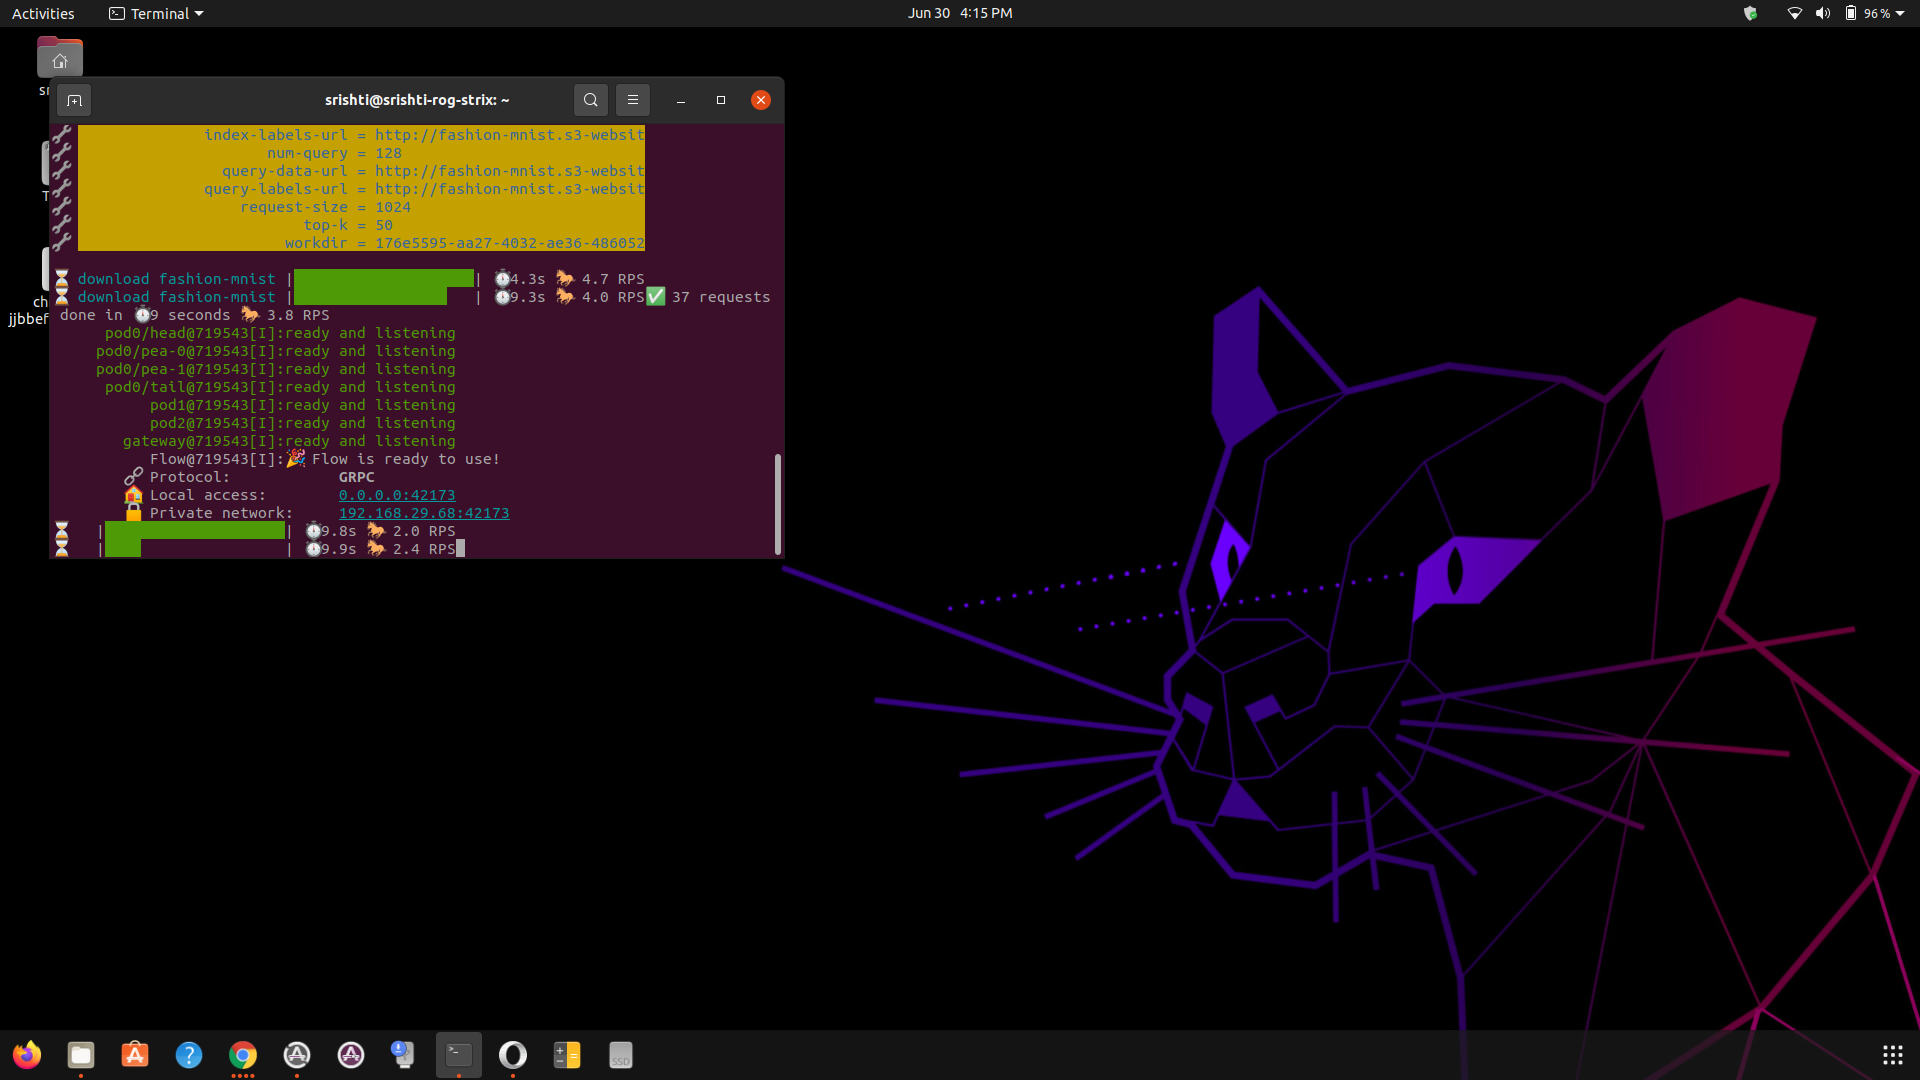This screenshot has height=1080, width=1920.
Task: Open a new terminal tab
Action: pyautogui.click(x=74, y=100)
